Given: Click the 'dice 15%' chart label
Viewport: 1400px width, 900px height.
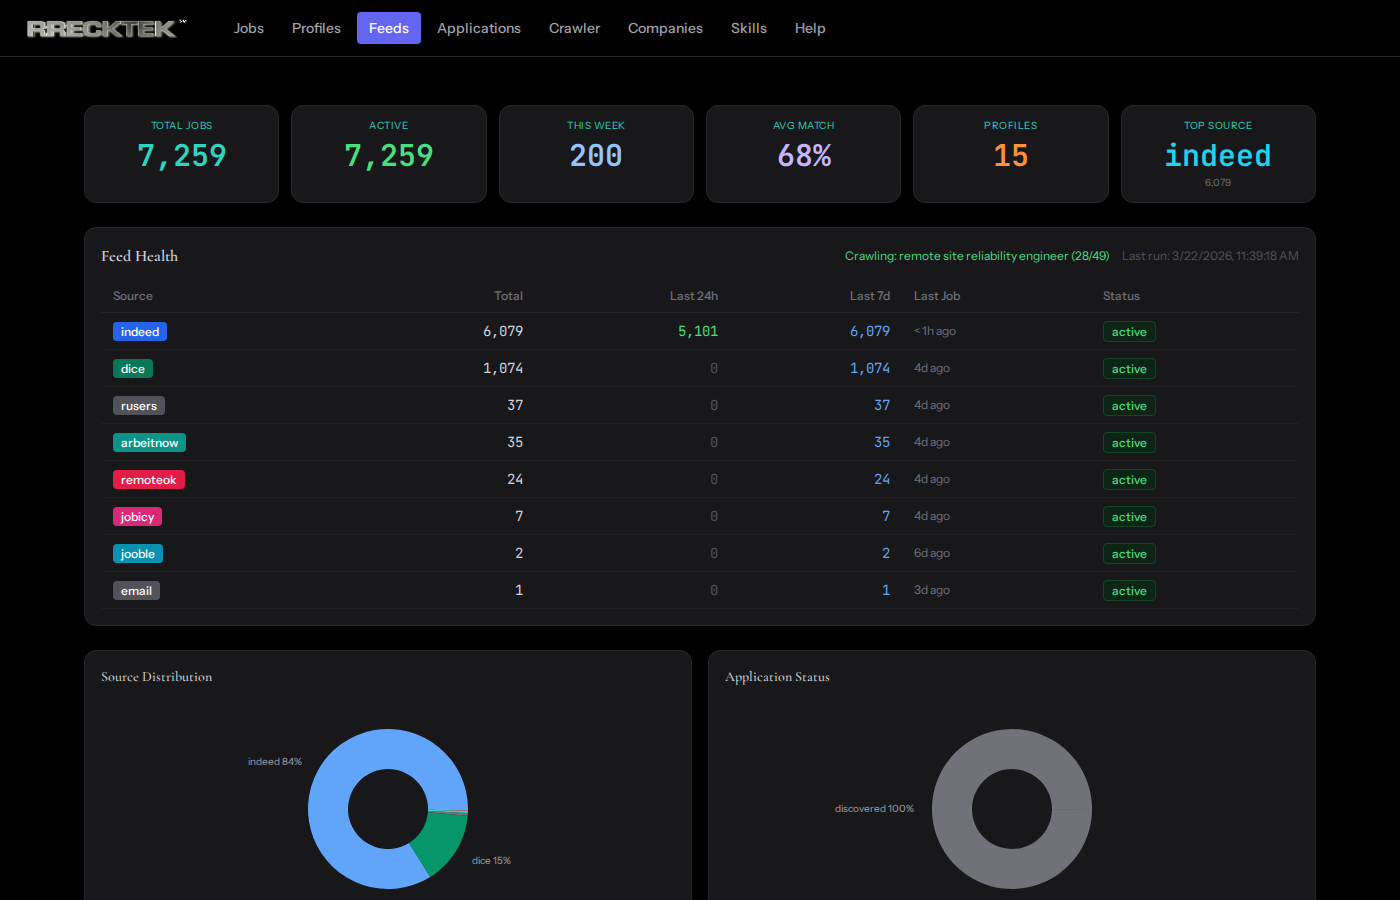Looking at the screenshot, I should (491, 861).
